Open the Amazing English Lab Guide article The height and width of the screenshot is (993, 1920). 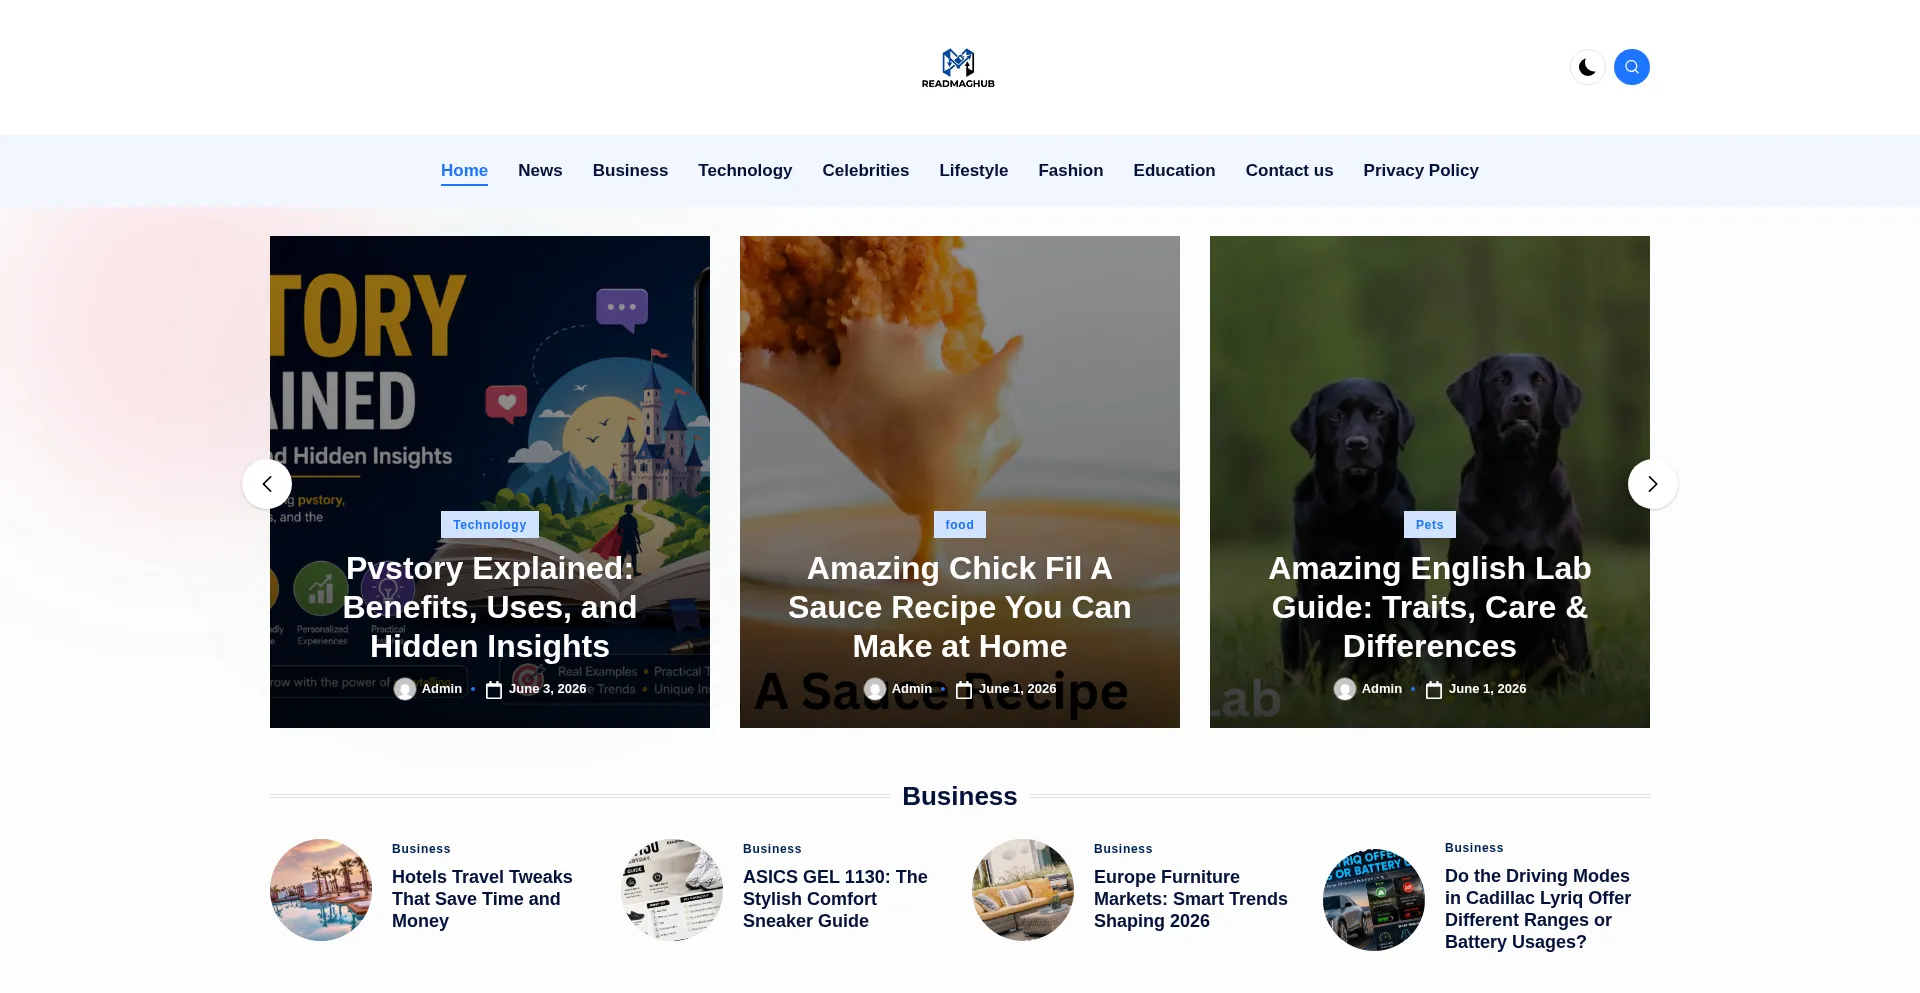tap(1430, 607)
